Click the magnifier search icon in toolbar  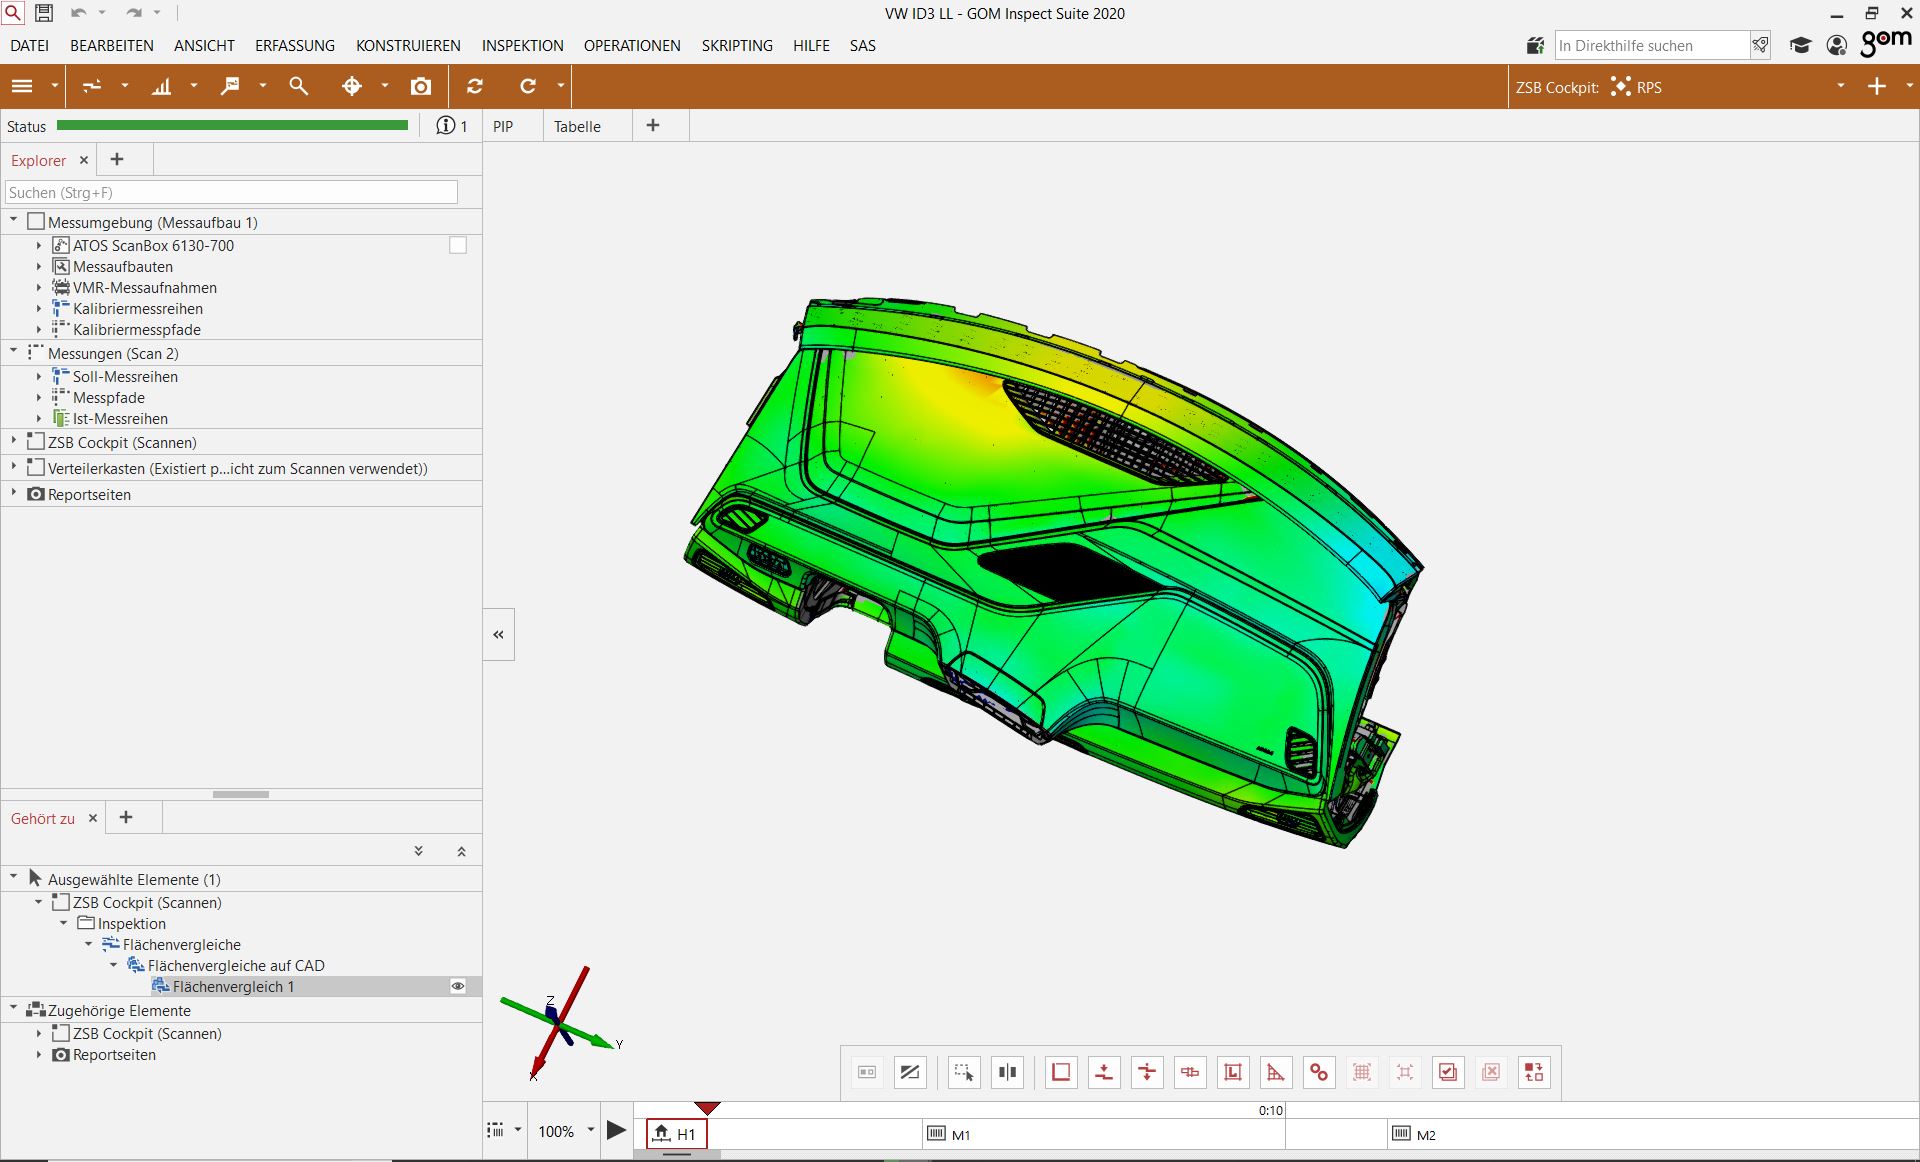pyautogui.click(x=298, y=87)
